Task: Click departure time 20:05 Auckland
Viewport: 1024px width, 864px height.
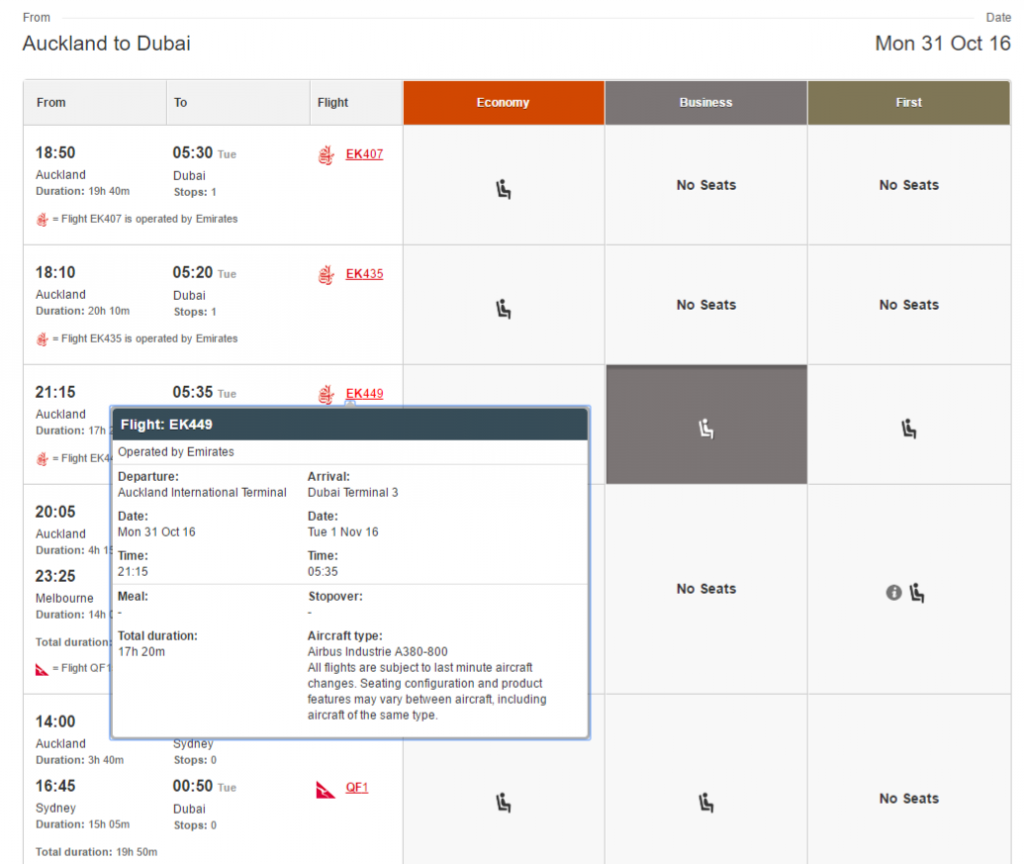Action: pos(56,512)
